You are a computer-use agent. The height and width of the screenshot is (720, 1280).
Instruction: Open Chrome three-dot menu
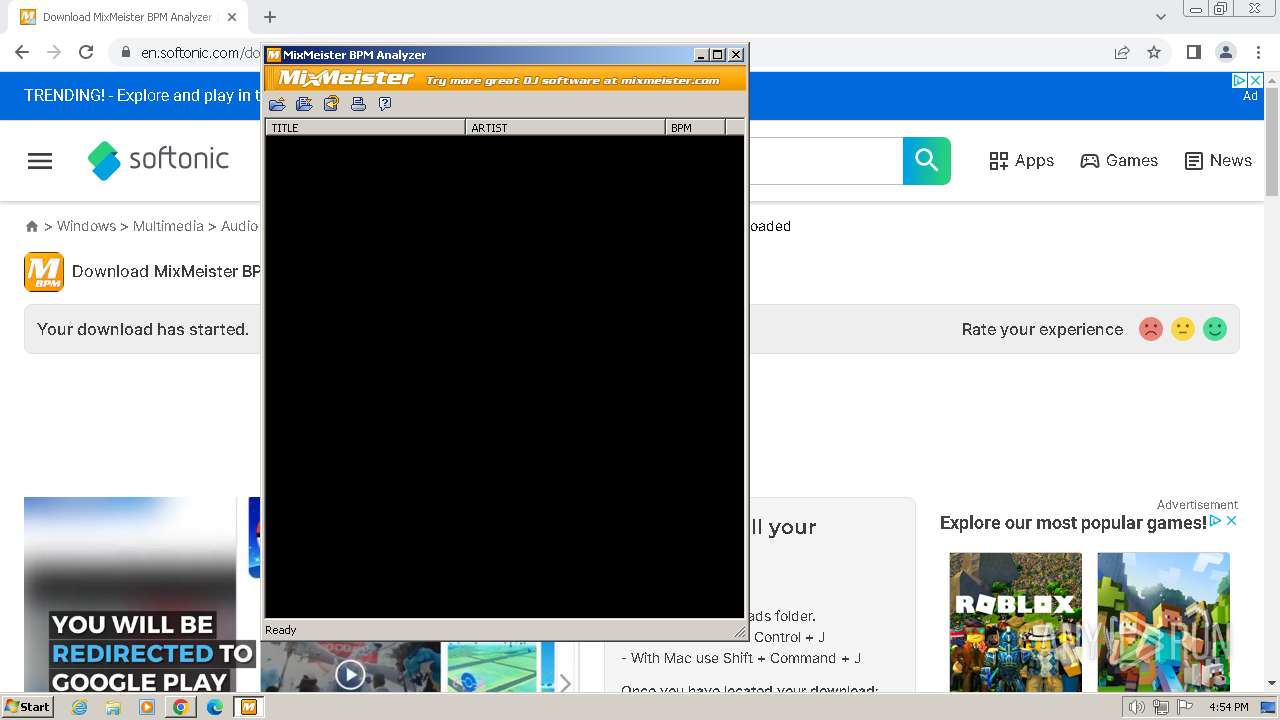click(x=1258, y=52)
